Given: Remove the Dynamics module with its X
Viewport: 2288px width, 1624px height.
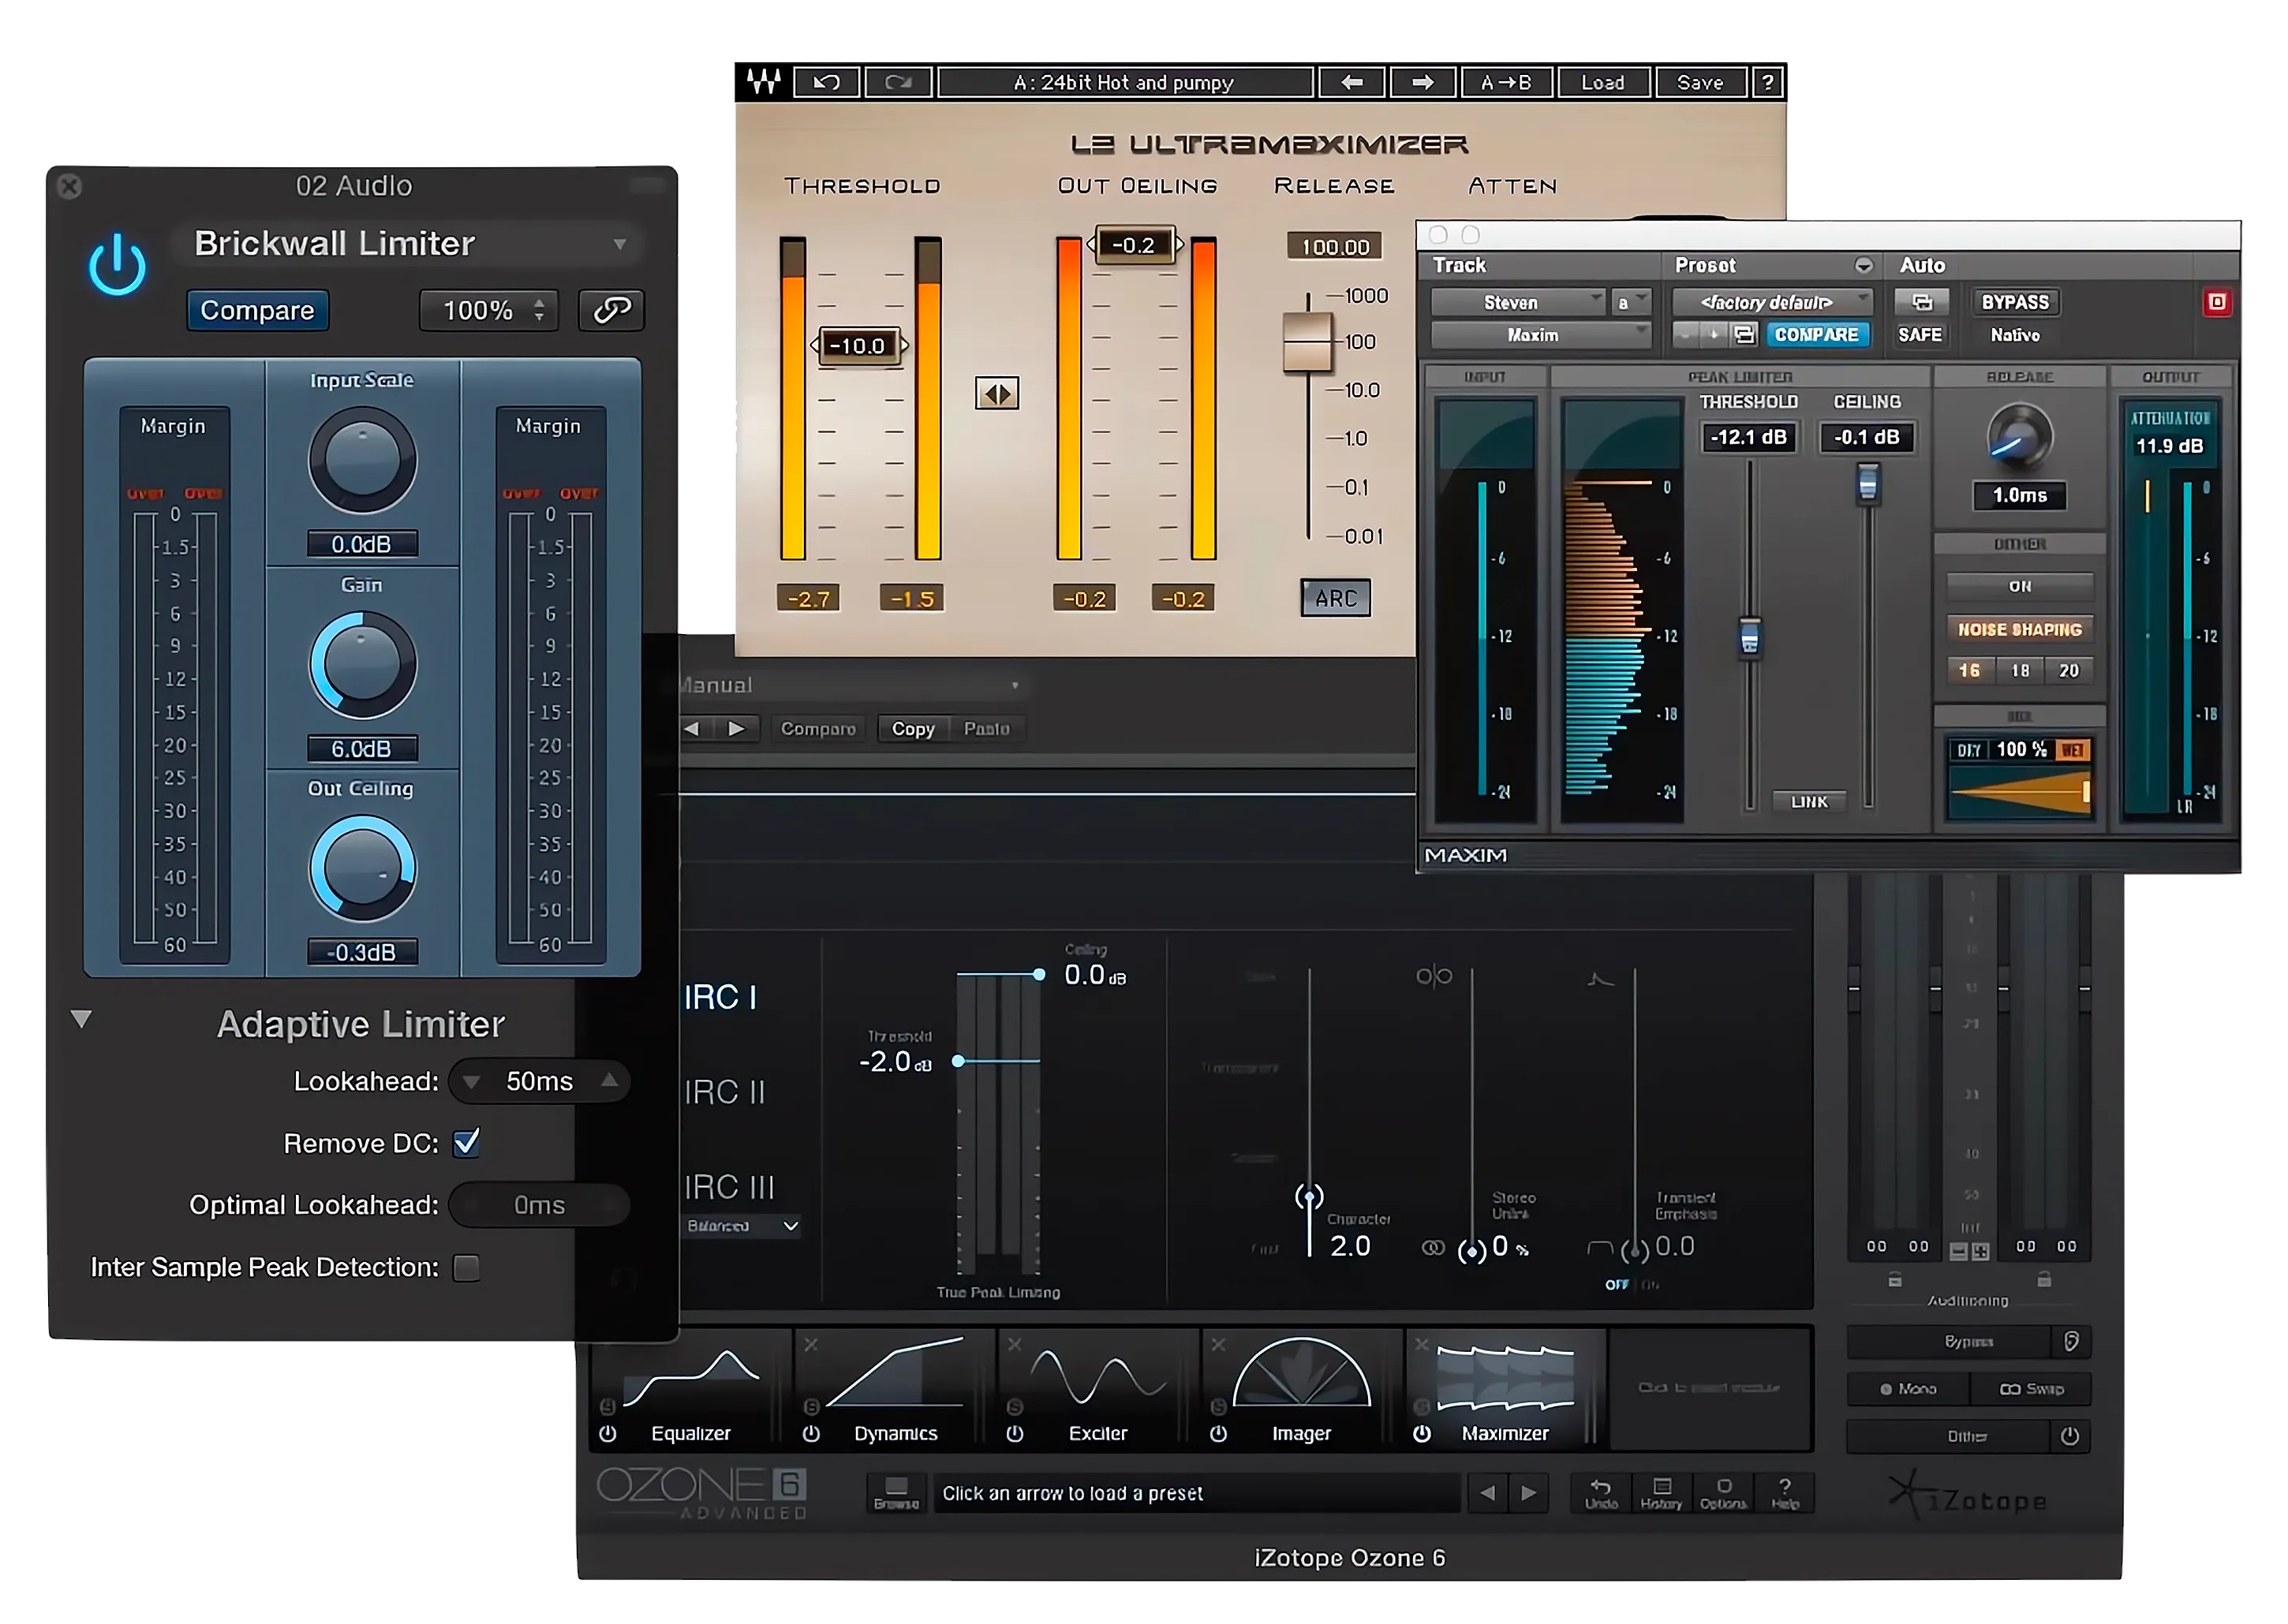Looking at the screenshot, I should [811, 1345].
